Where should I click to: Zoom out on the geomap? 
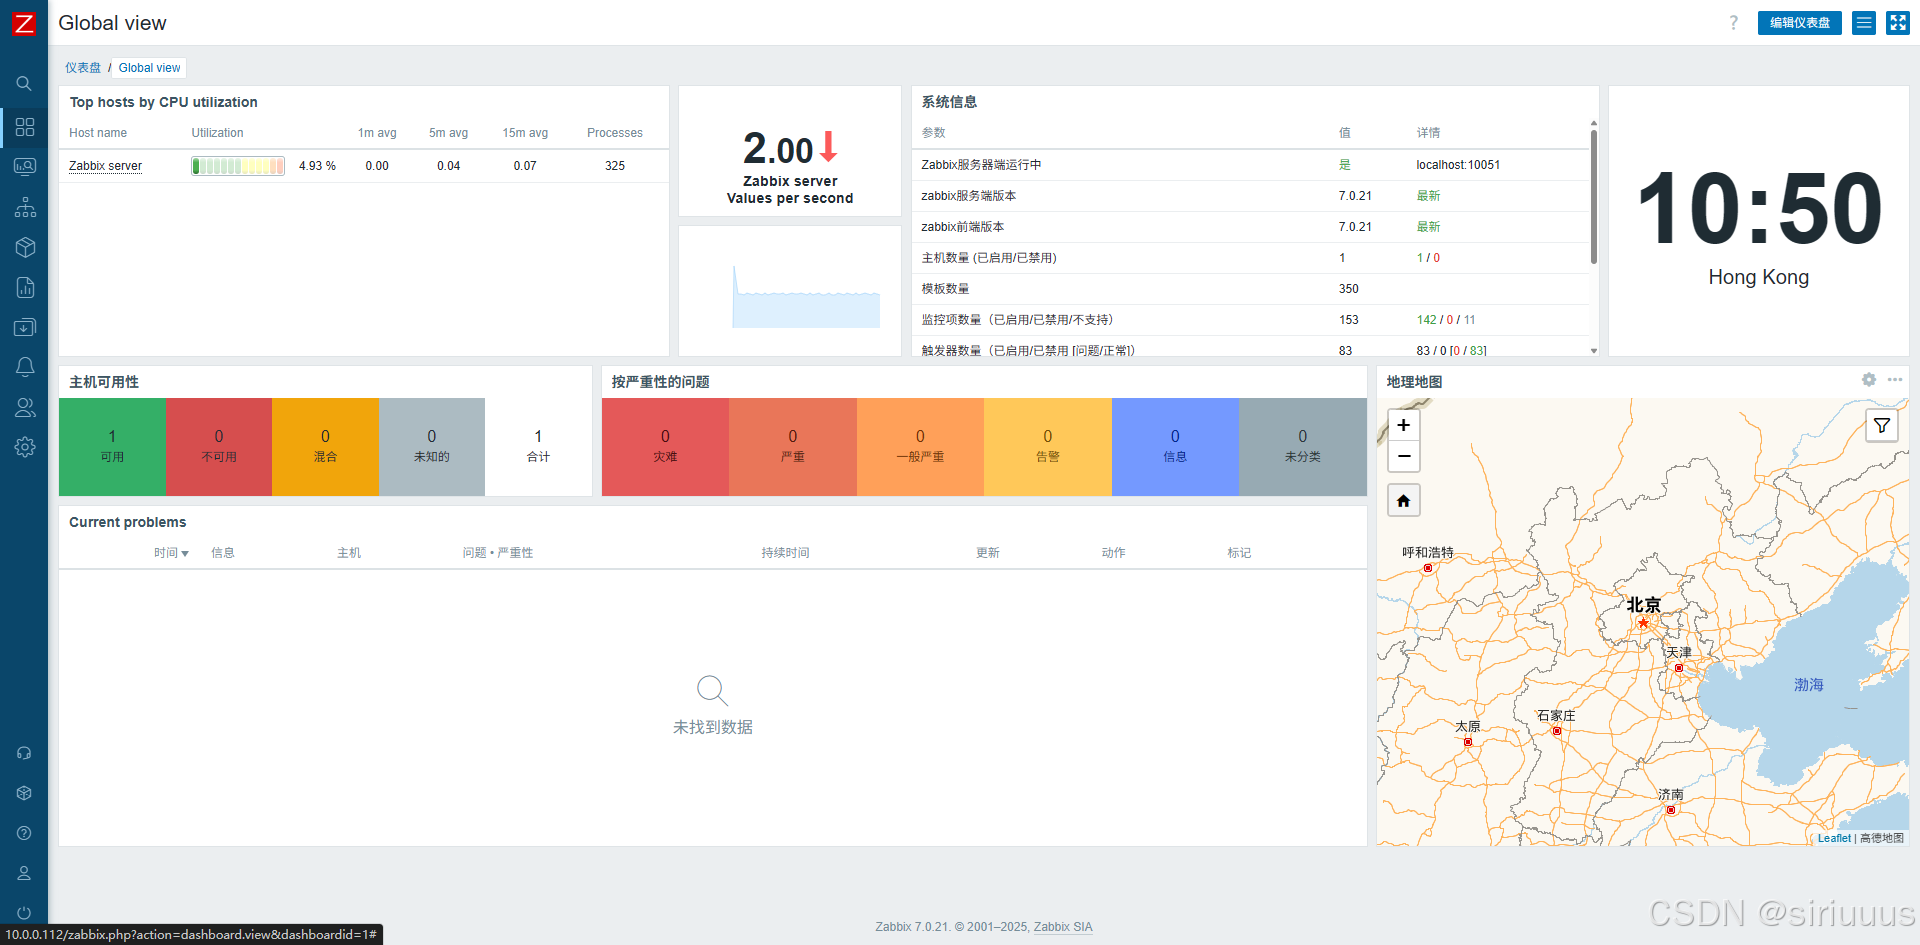pos(1404,456)
